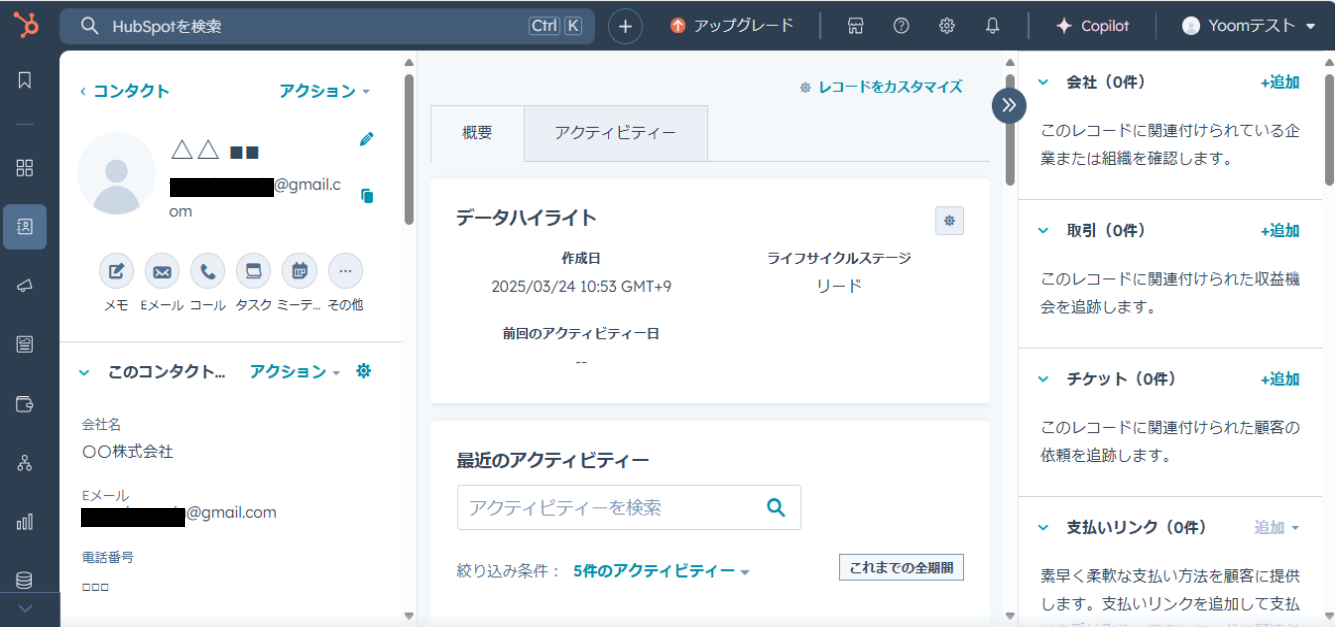The height and width of the screenshot is (628, 1336).
Task: Click the レコードをカスタマイズ link
Action: tap(881, 87)
